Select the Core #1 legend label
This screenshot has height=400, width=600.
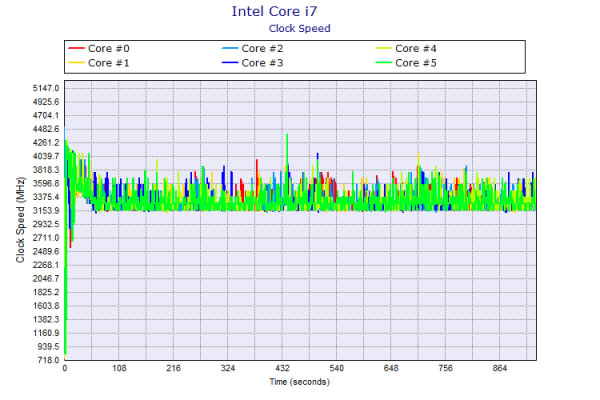(109, 63)
